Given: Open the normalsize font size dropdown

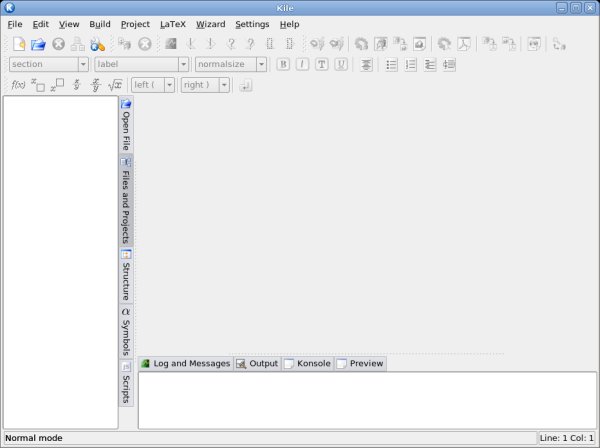Looking at the screenshot, I should [261, 64].
